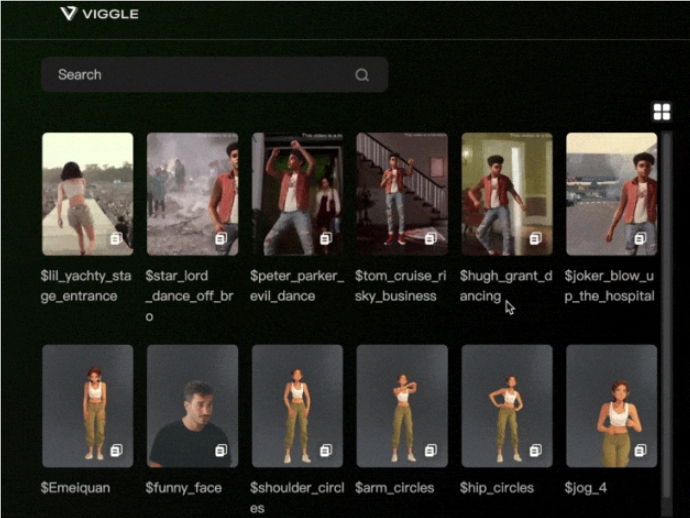The width and height of the screenshot is (690, 518).
Task: Click the $jog_4 label text
Action: point(586,488)
